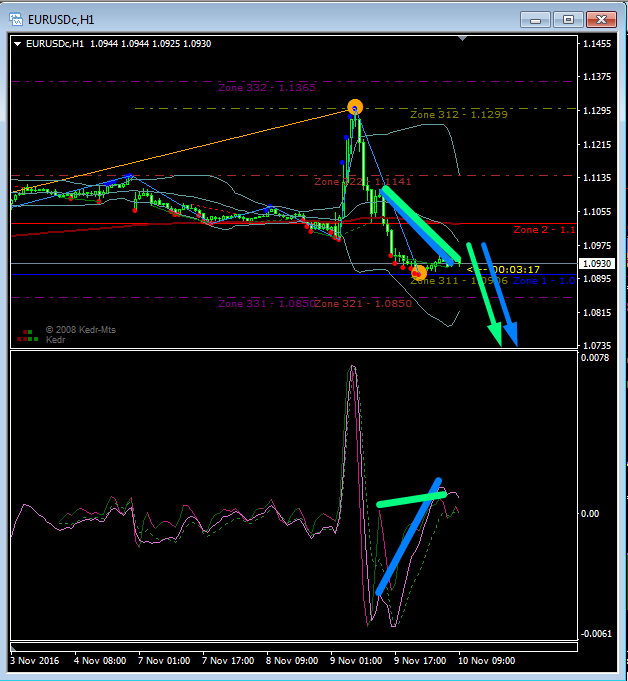Click the Zone 312 - 1.1299 label
This screenshot has width=628, height=681.
click(459, 115)
